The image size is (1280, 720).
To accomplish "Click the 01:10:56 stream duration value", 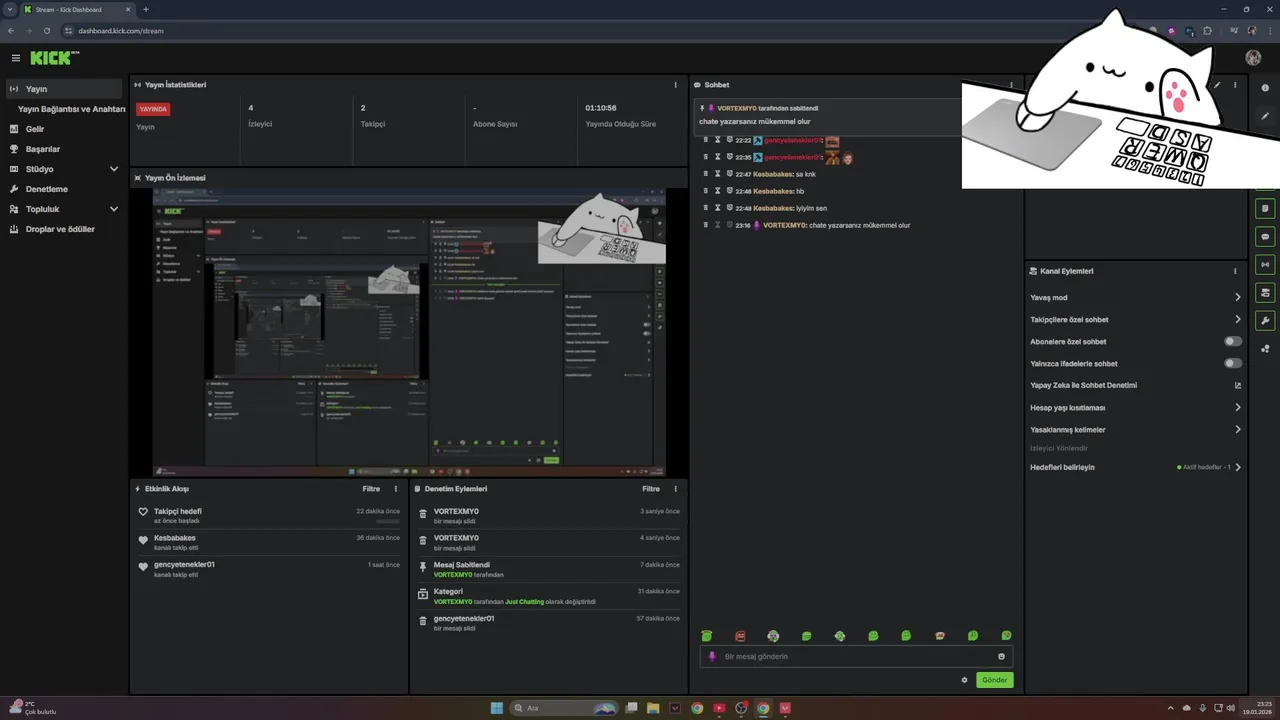I will 601,108.
